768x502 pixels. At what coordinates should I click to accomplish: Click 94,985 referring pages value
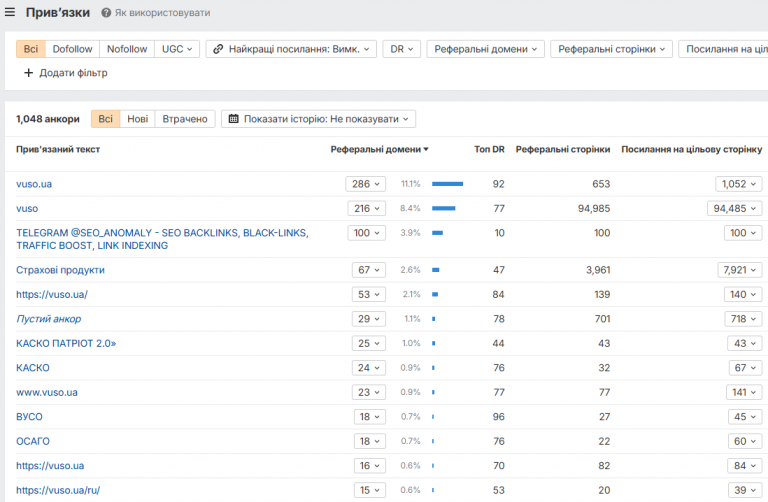594,209
